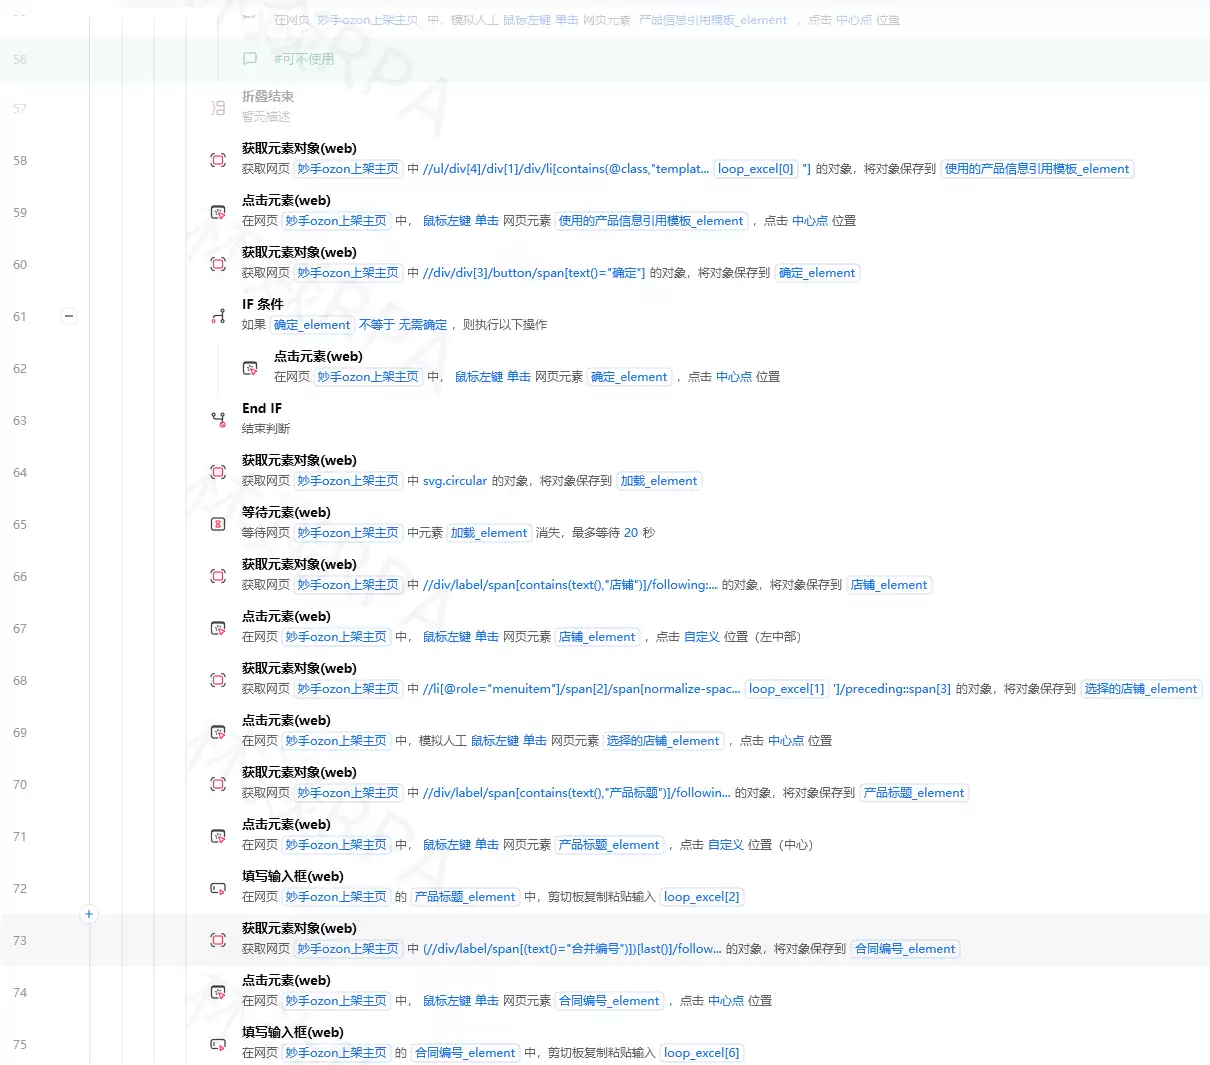Click the fold-end icon on line 57
Image resolution: width=1210 pixels, height=1065 pixels.
point(218,108)
